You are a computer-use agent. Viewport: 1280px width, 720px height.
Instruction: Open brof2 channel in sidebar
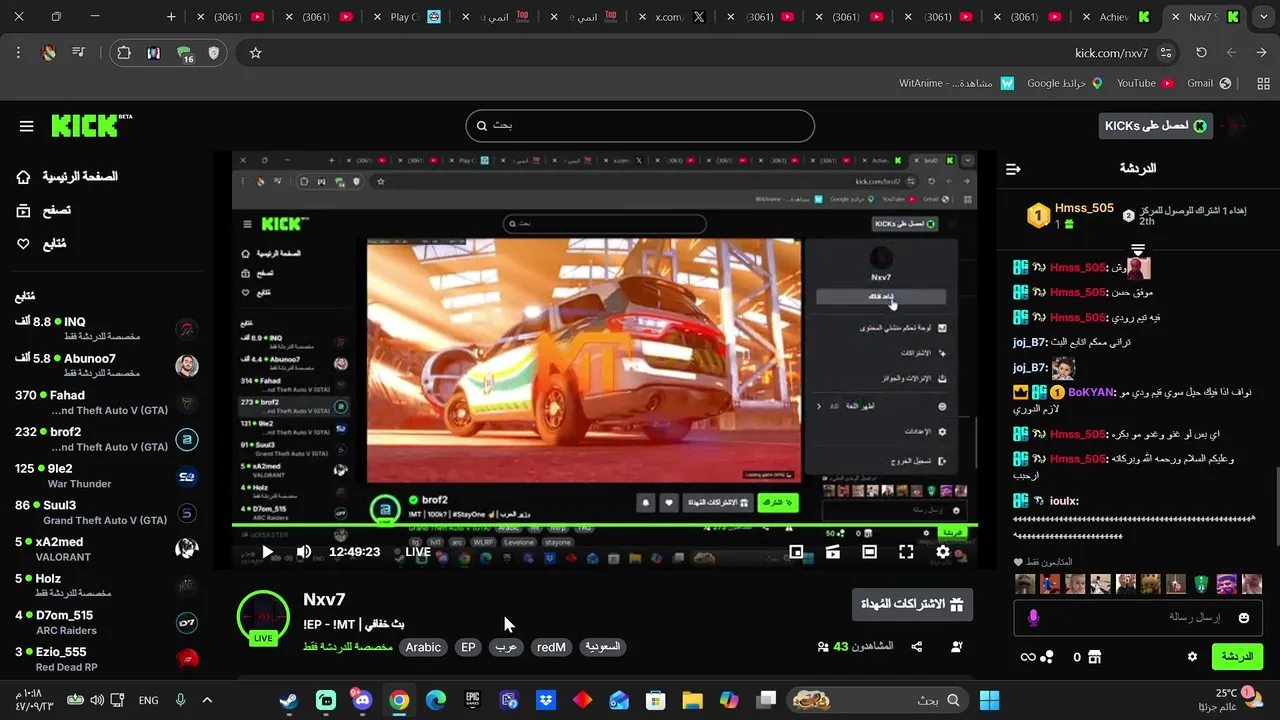point(106,439)
